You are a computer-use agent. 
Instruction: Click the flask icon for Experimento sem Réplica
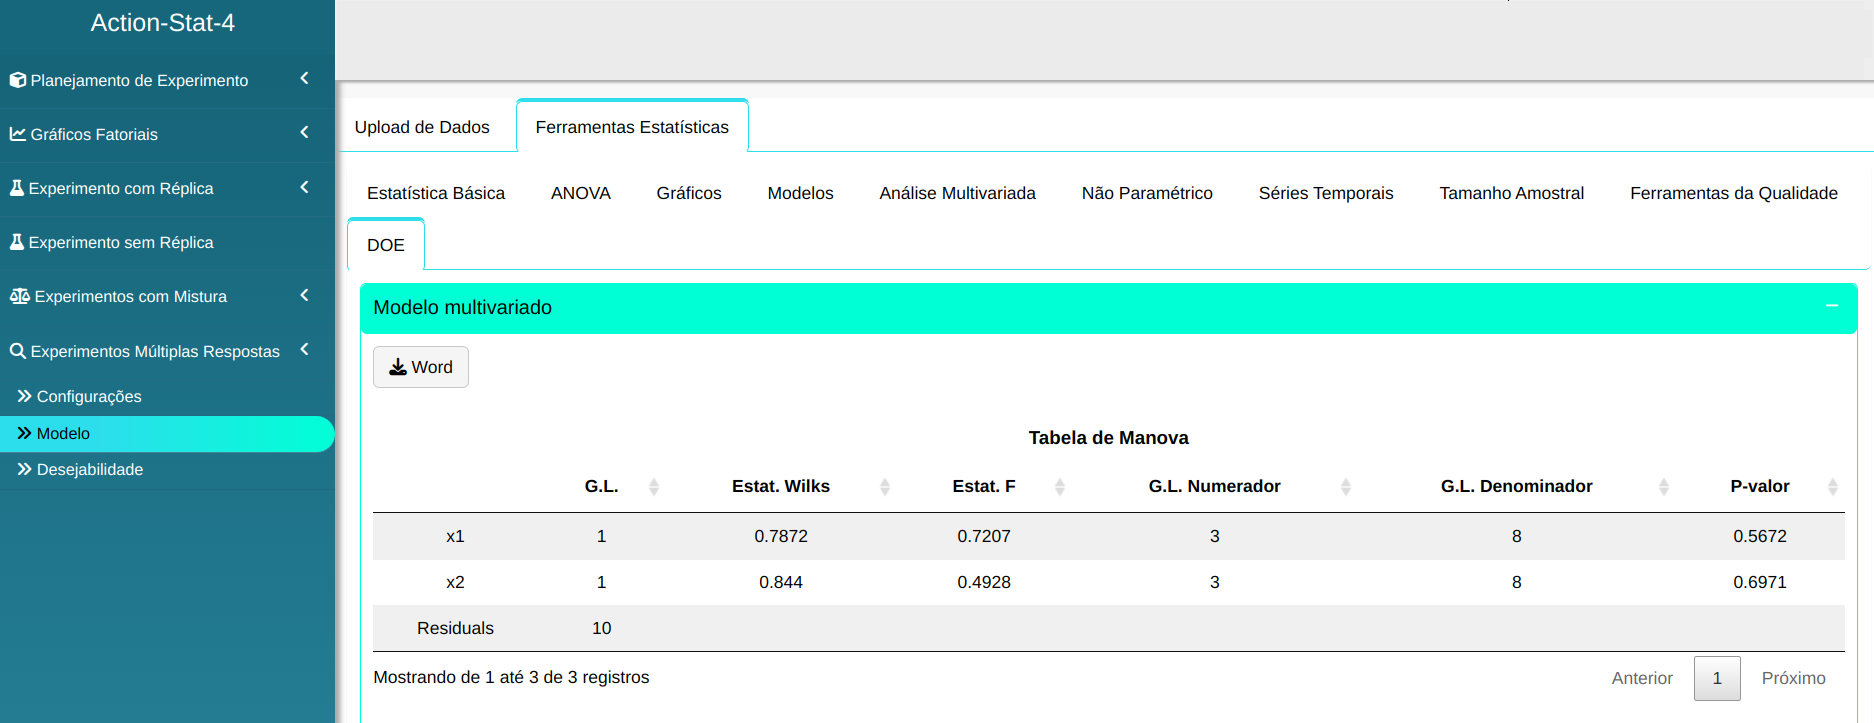point(17,242)
